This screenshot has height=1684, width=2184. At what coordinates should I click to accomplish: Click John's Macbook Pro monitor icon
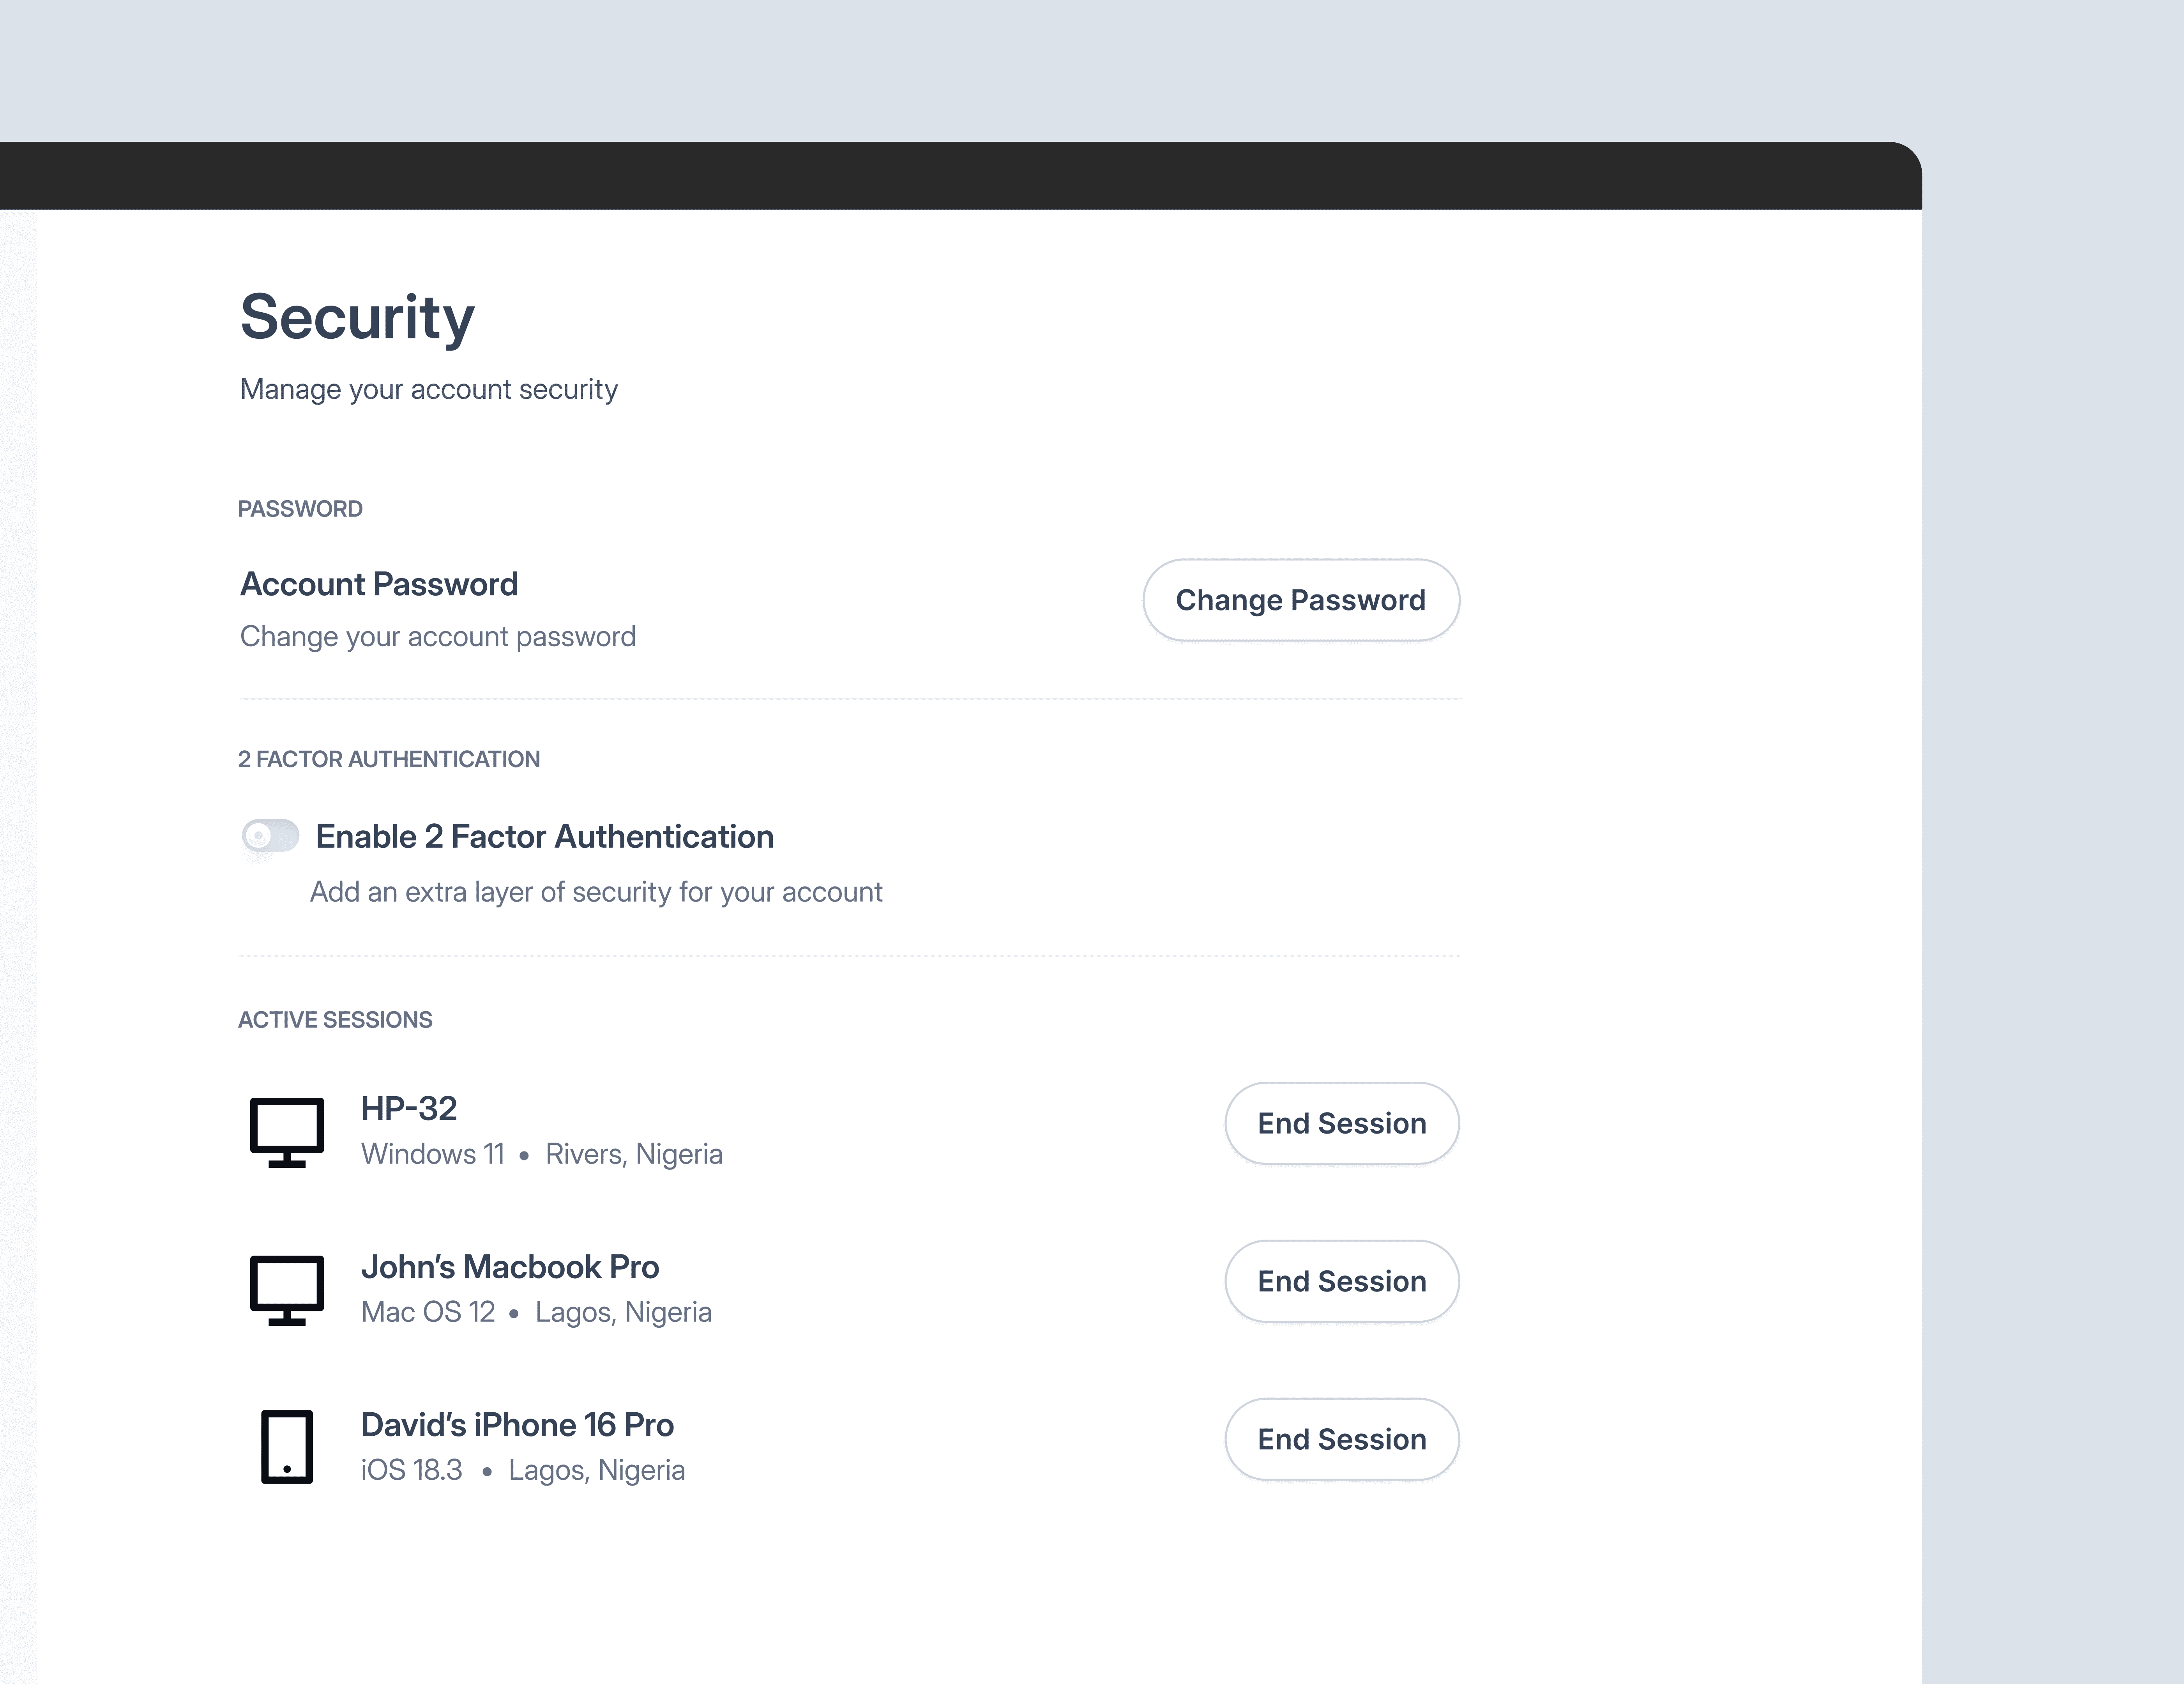tap(286, 1289)
